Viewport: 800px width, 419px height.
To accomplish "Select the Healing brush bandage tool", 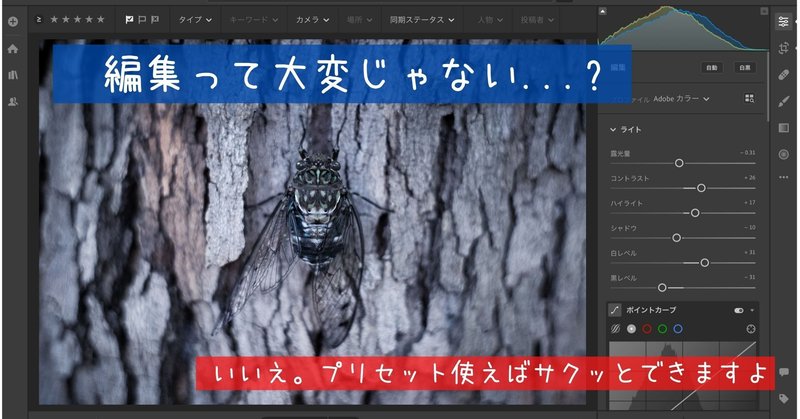I will [784, 75].
